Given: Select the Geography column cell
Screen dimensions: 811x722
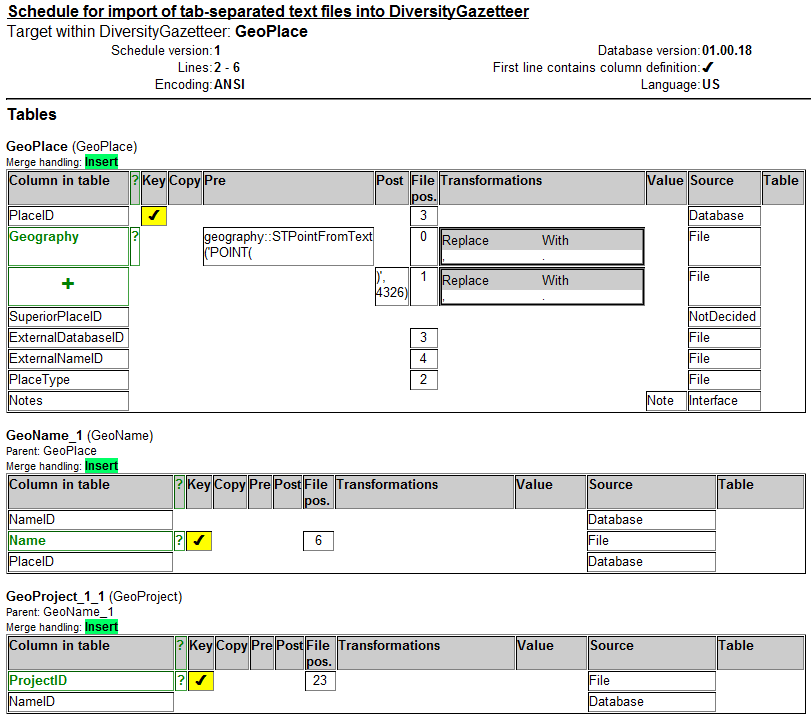Looking at the screenshot, I should click(68, 246).
